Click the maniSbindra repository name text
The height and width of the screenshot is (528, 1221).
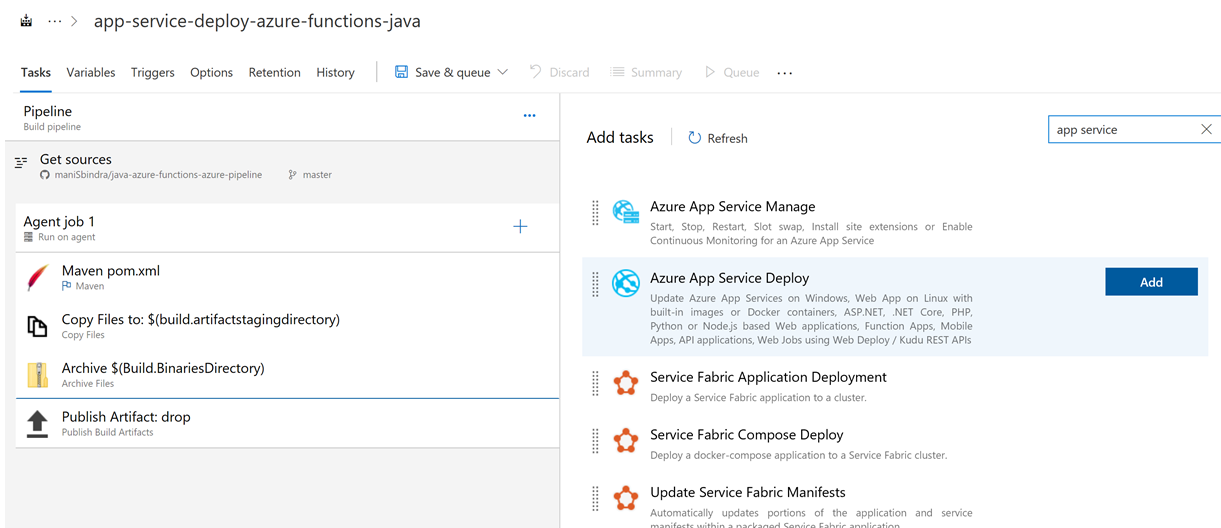coord(158,175)
